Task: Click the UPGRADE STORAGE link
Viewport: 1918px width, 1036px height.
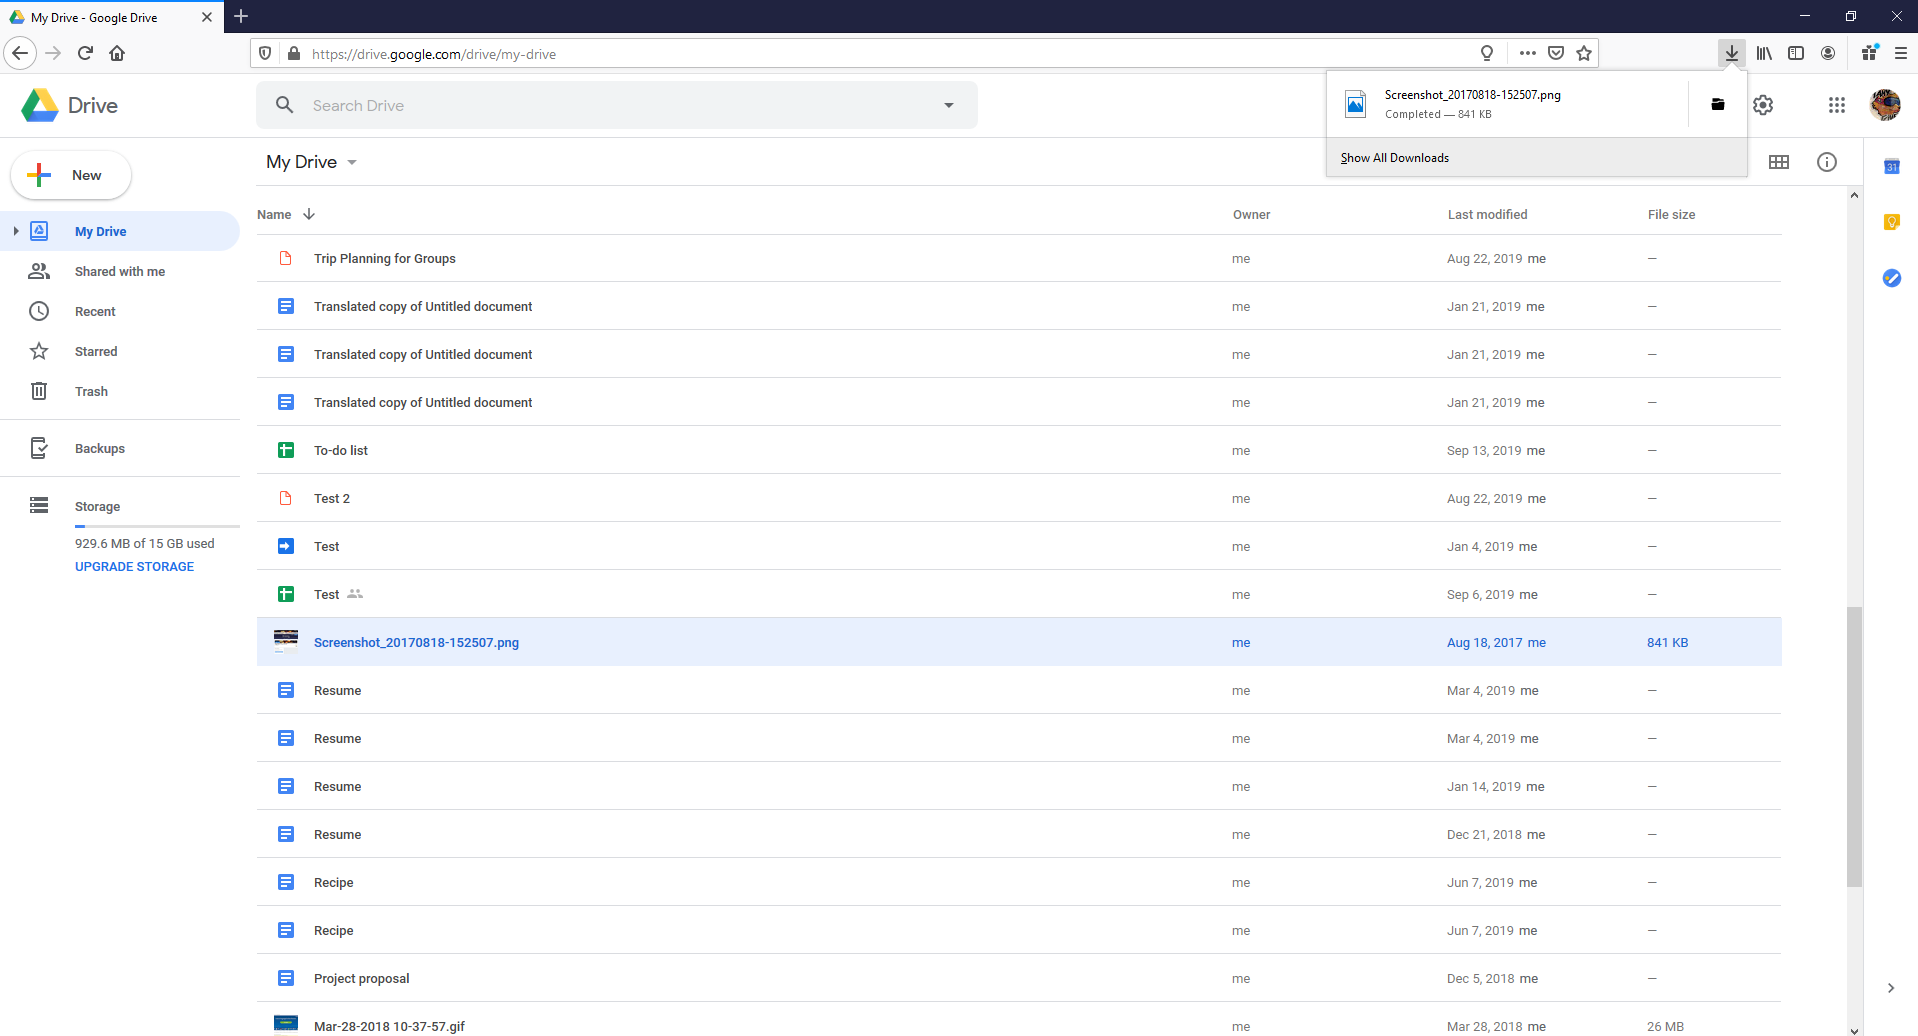Action: pos(134,566)
